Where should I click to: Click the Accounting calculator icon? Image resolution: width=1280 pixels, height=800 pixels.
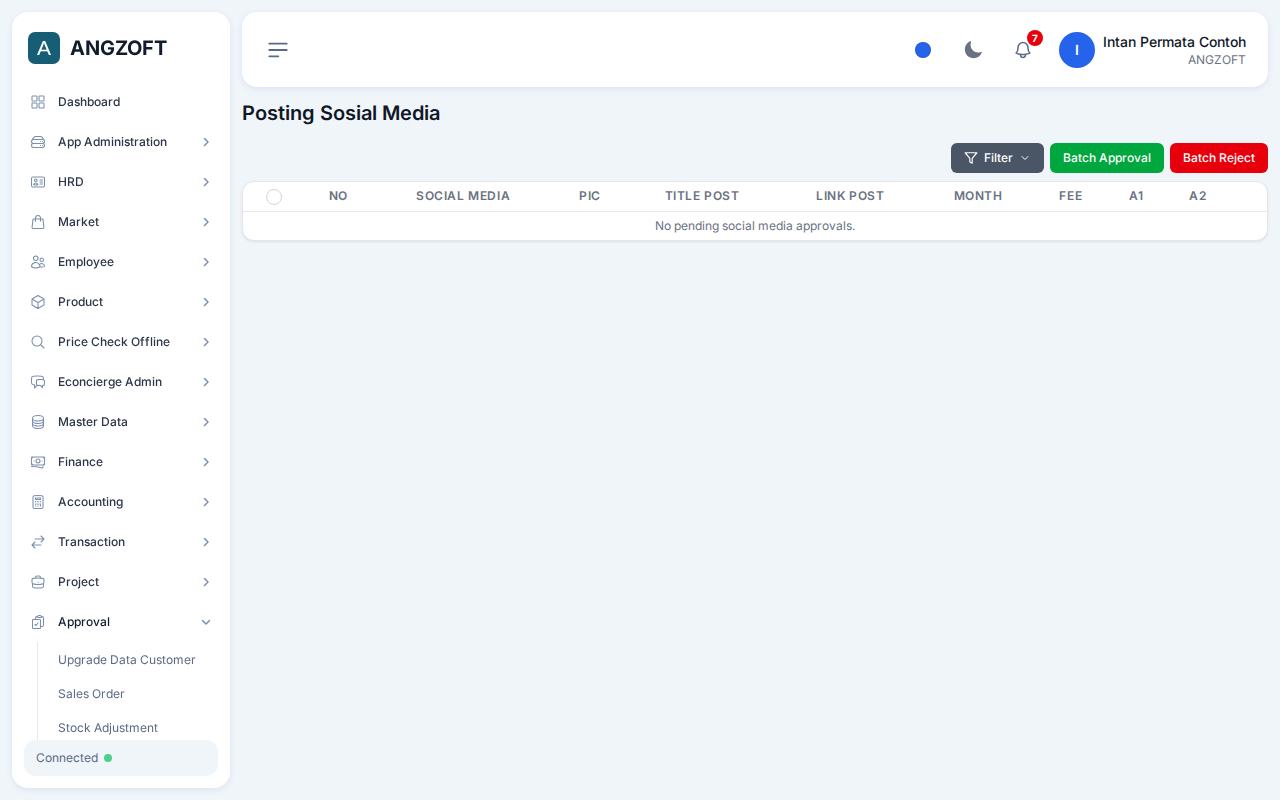(x=38, y=502)
